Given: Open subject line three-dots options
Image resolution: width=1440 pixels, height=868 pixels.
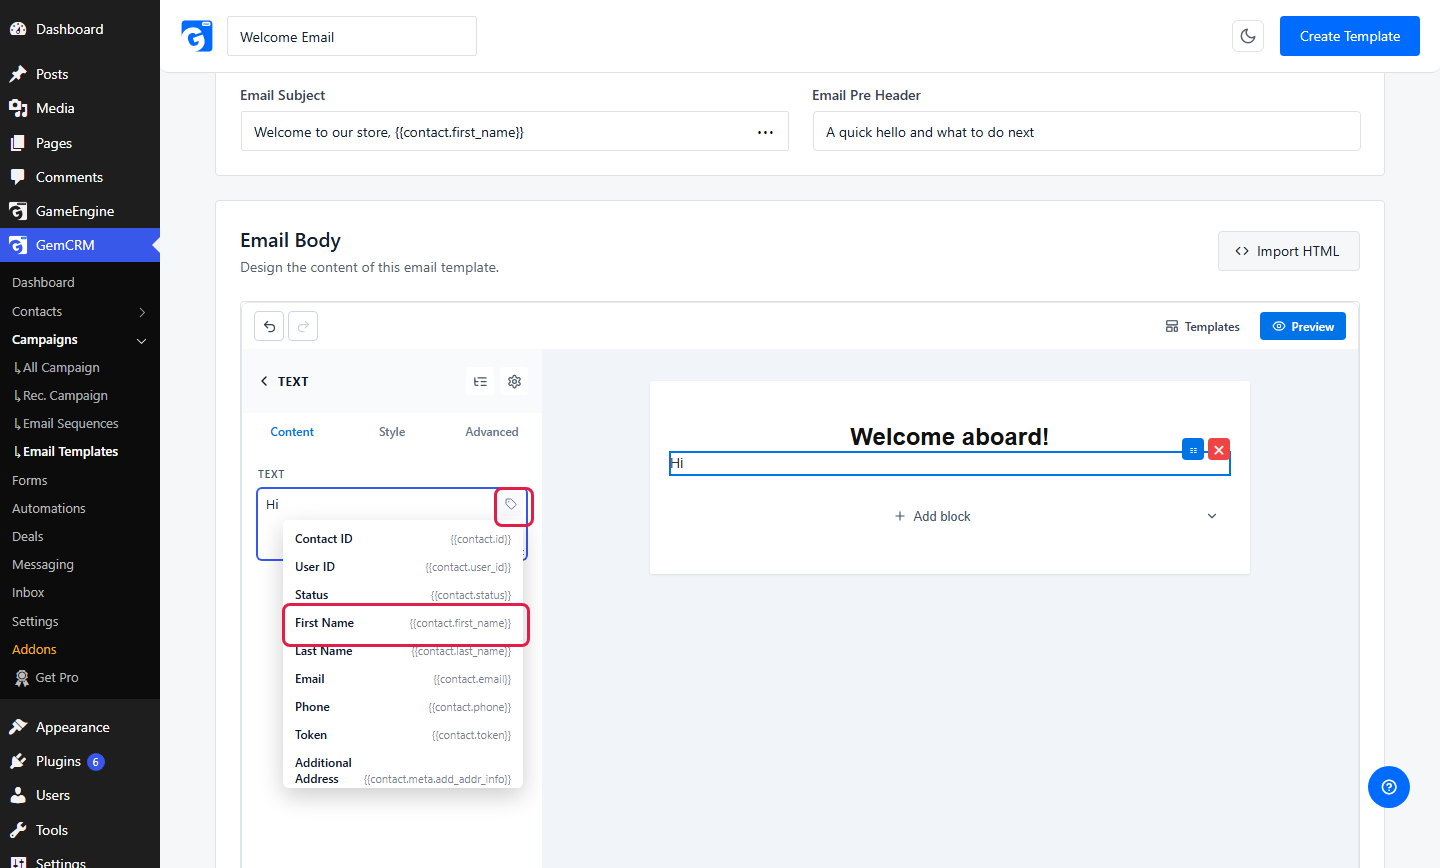Looking at the screenshot, I should (x=765, y=132).
